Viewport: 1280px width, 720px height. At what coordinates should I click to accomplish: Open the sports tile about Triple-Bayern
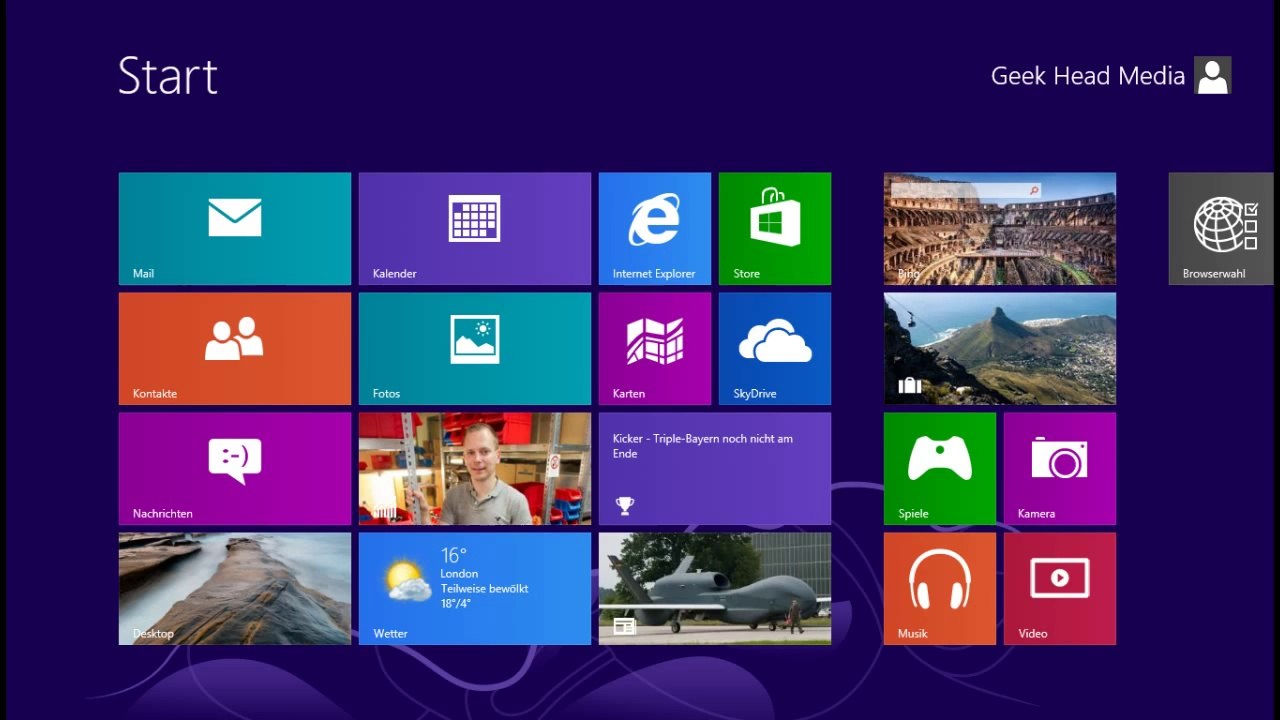715,469
